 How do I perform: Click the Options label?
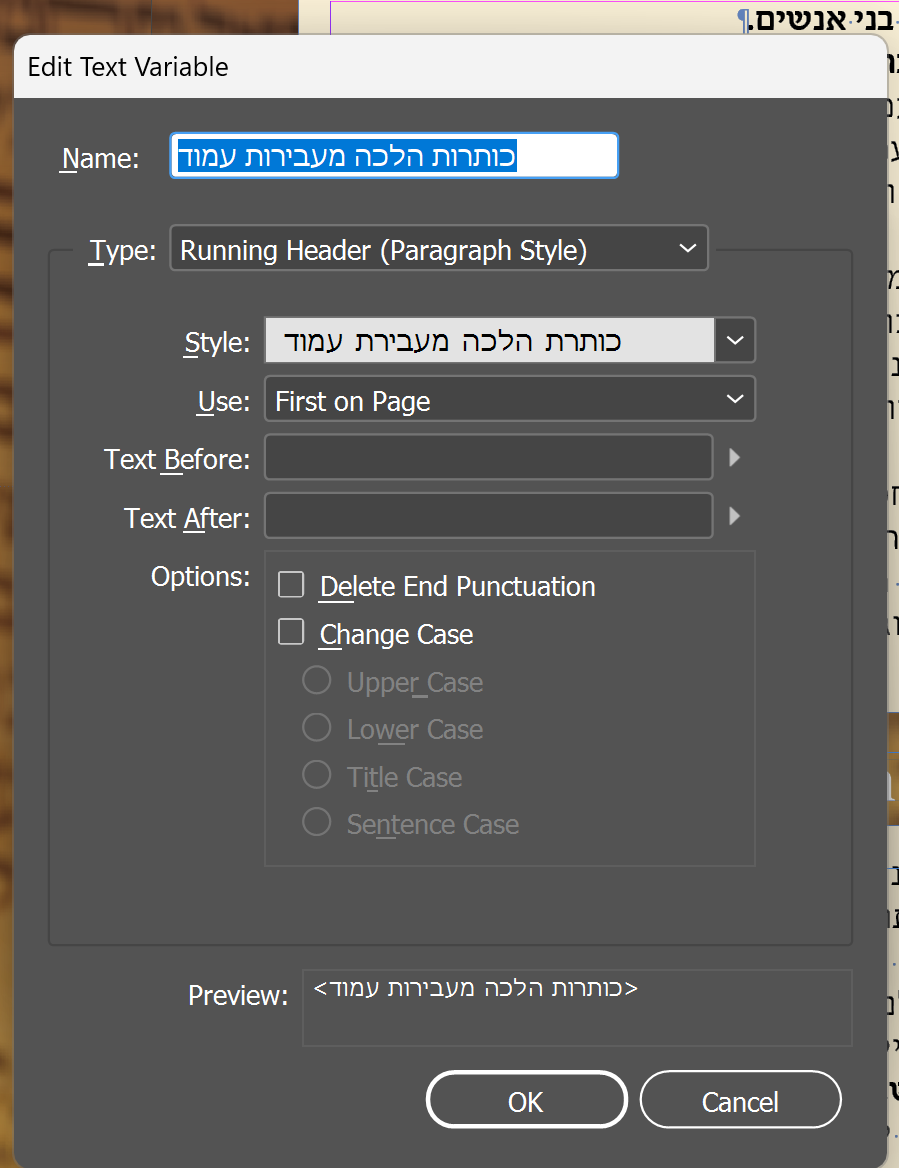click(200, 577)
